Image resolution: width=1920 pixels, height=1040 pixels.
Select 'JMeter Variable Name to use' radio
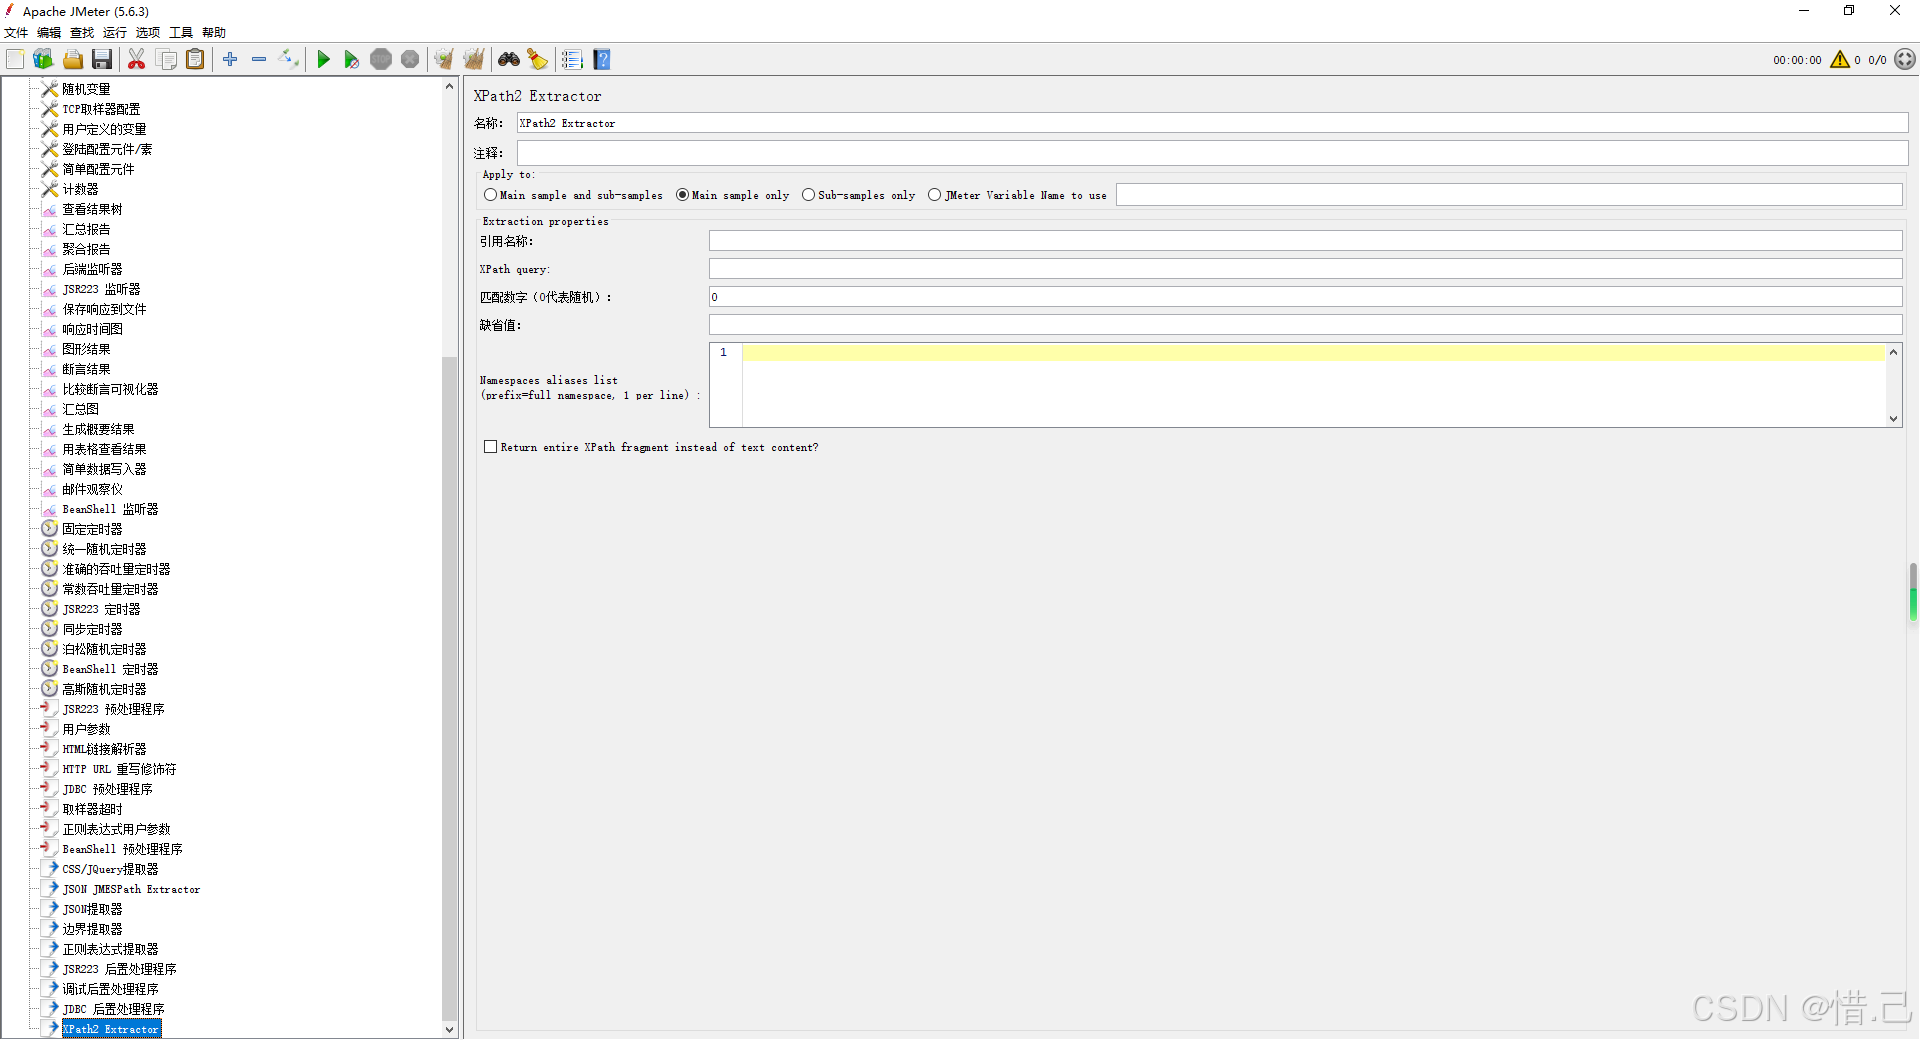pos(934,195)
